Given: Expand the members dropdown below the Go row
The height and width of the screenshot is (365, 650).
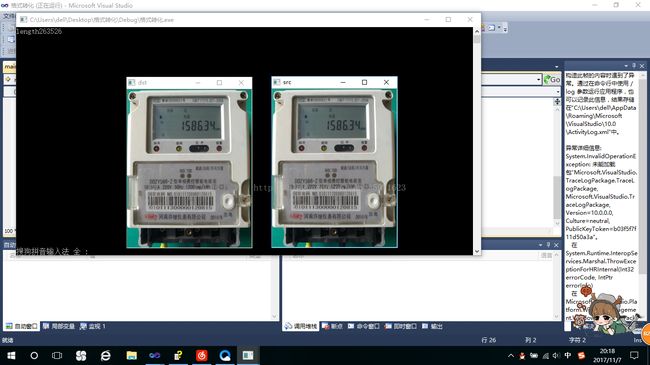Looking at the screenshot, I should [x=558, y=92].
